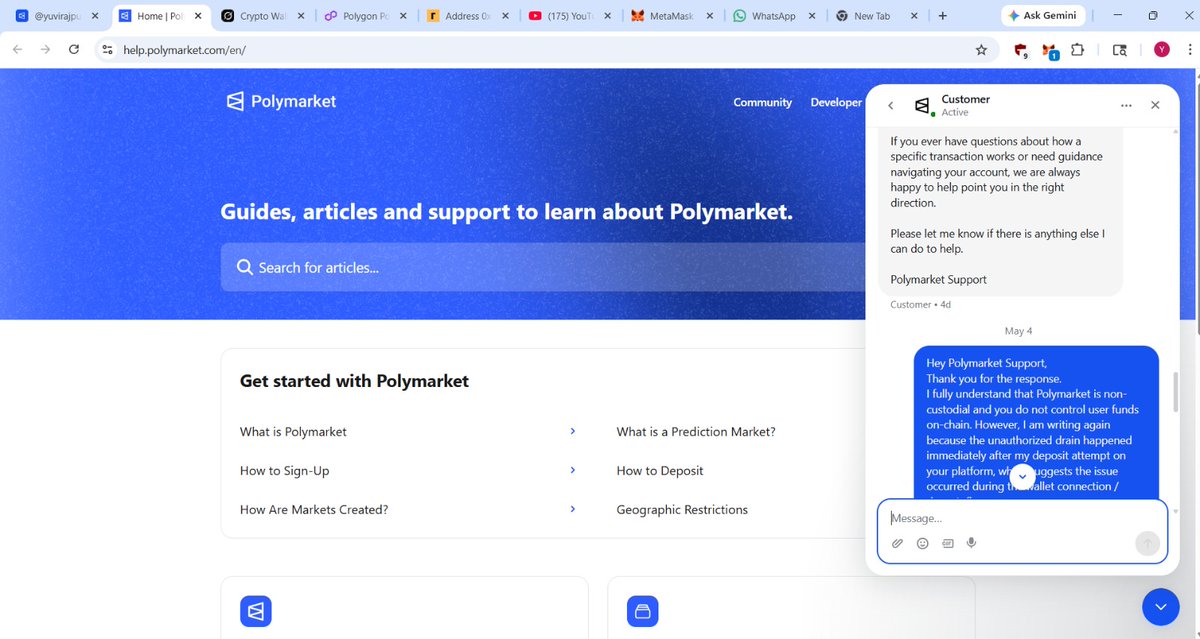Open the Geographic Restrictions article
The height and width of the screenshot is (639, 1200).
click(682, 510)
